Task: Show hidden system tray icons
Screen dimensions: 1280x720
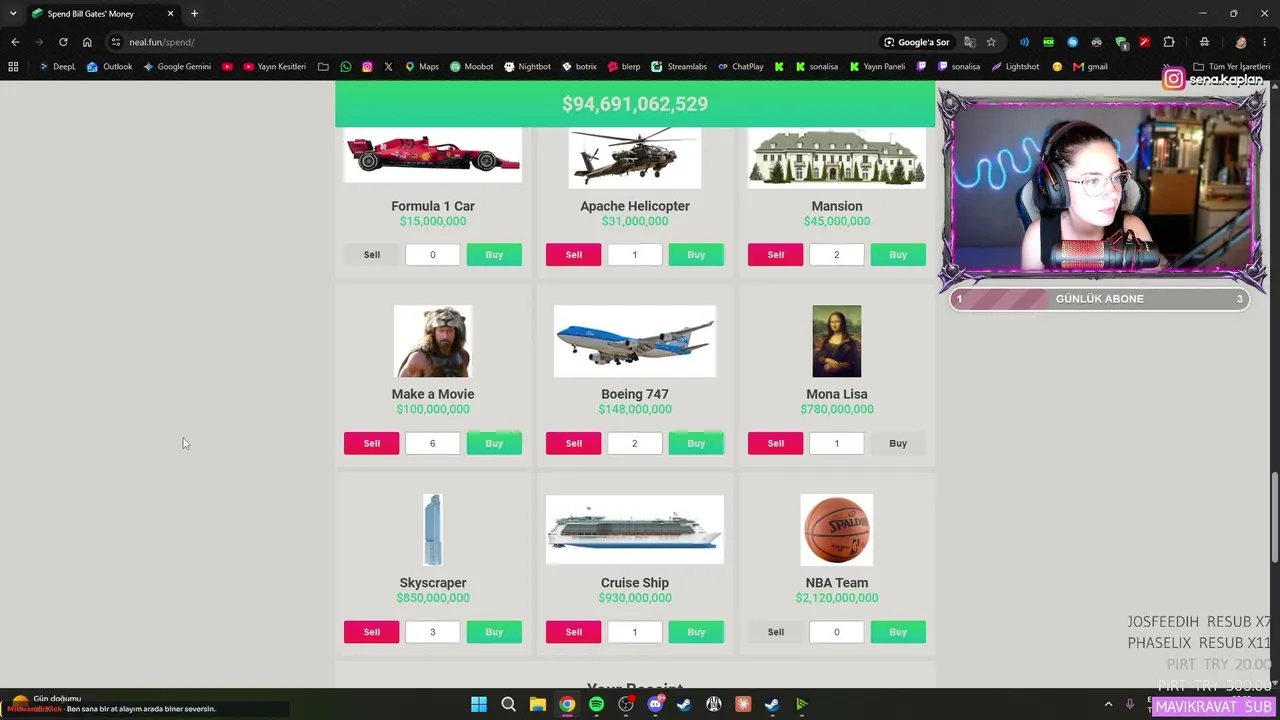Action: [x=1108, y=704]
